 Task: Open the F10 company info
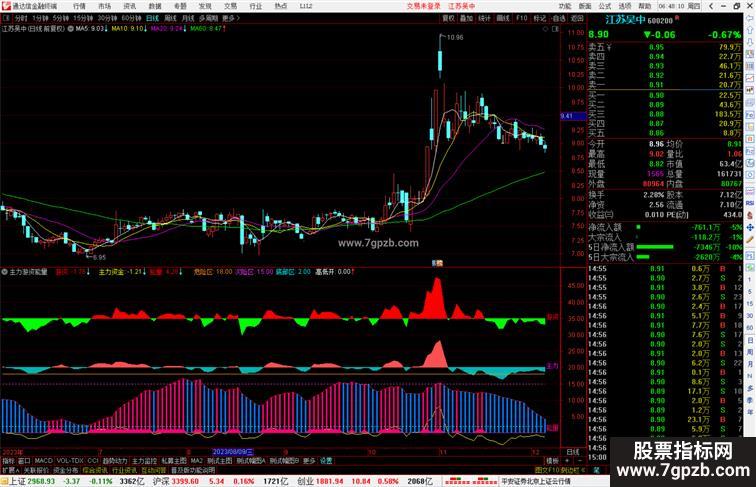tap(522, 18)
